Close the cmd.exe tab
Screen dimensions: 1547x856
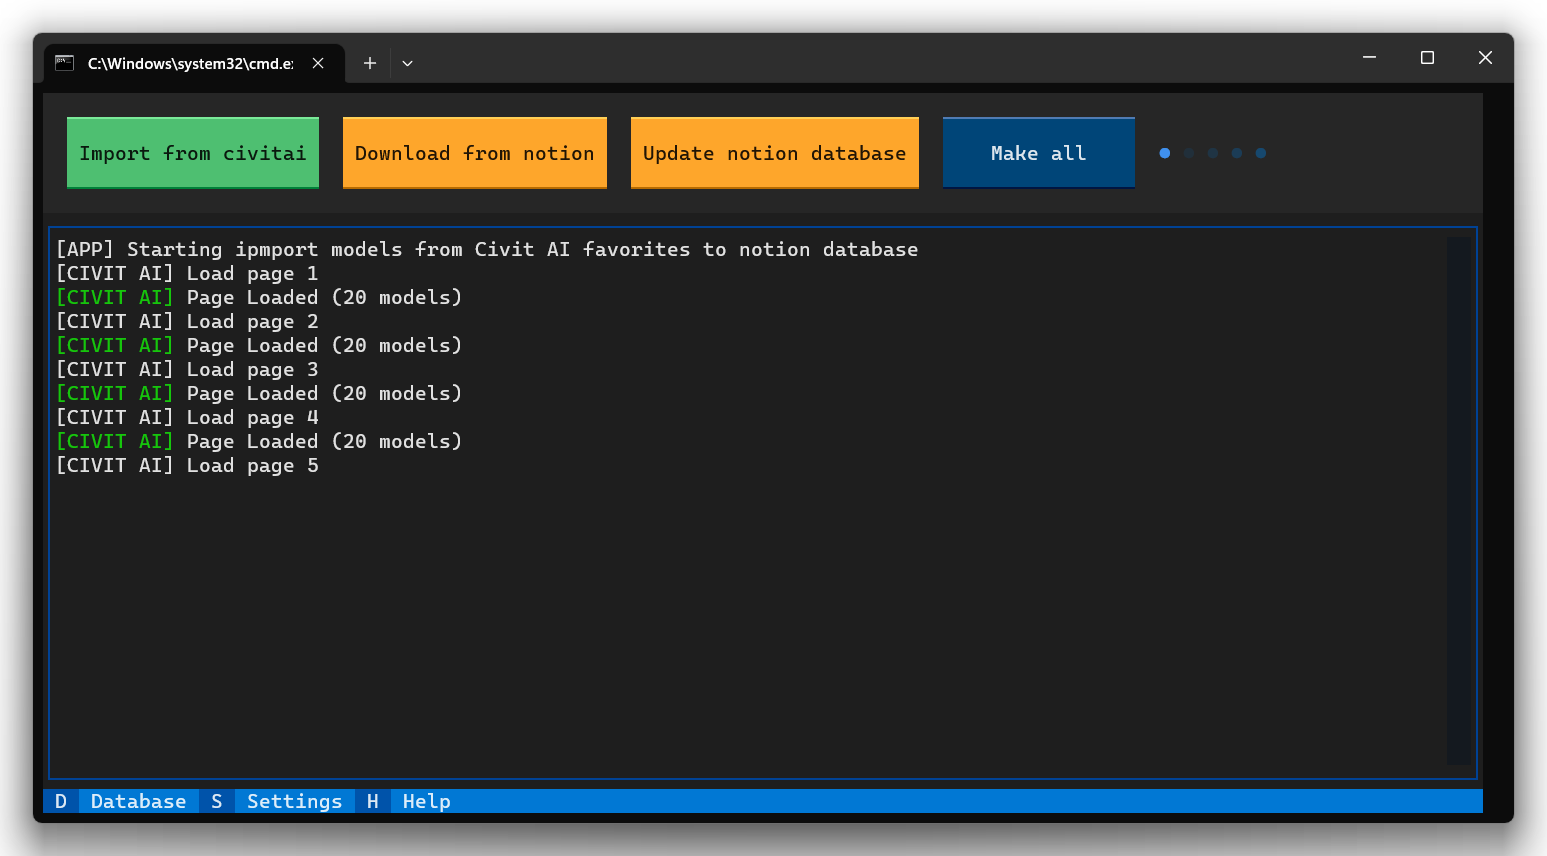[x=318, y=63]
